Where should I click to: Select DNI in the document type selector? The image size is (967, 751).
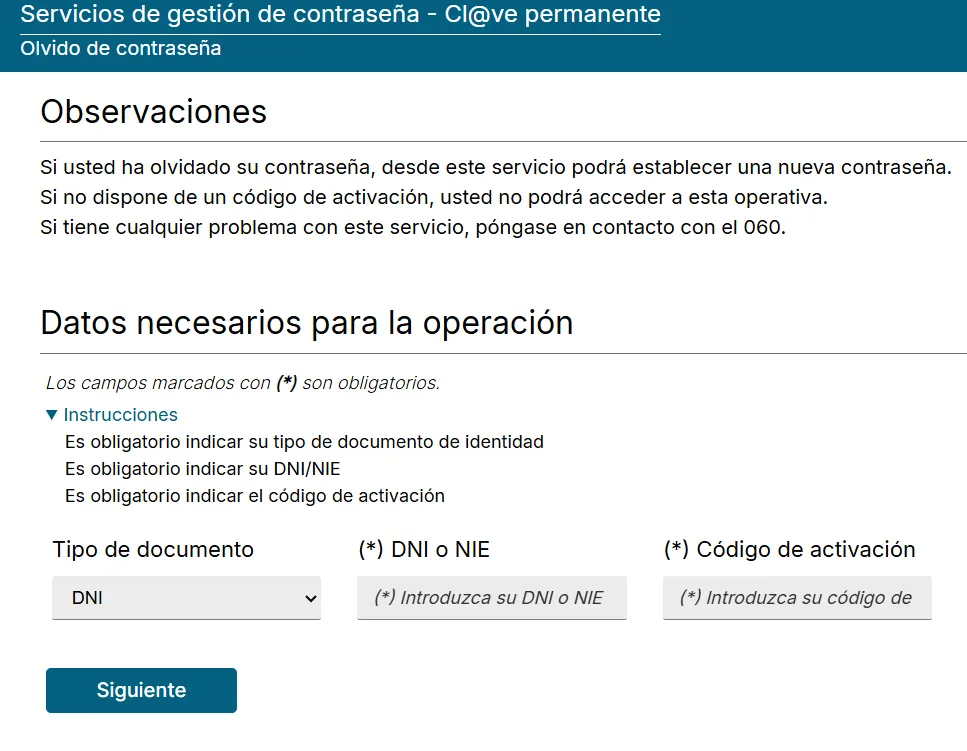(x=185, y=597)
